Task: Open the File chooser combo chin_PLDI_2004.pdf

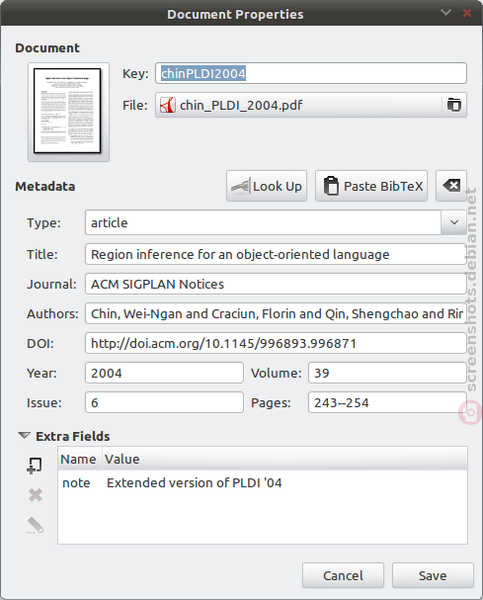Action: coord(311,105)
